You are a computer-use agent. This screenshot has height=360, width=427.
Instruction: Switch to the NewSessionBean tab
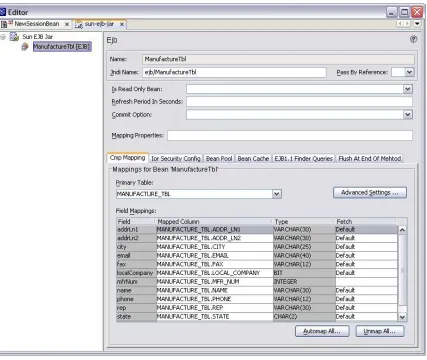pos(37,24)
